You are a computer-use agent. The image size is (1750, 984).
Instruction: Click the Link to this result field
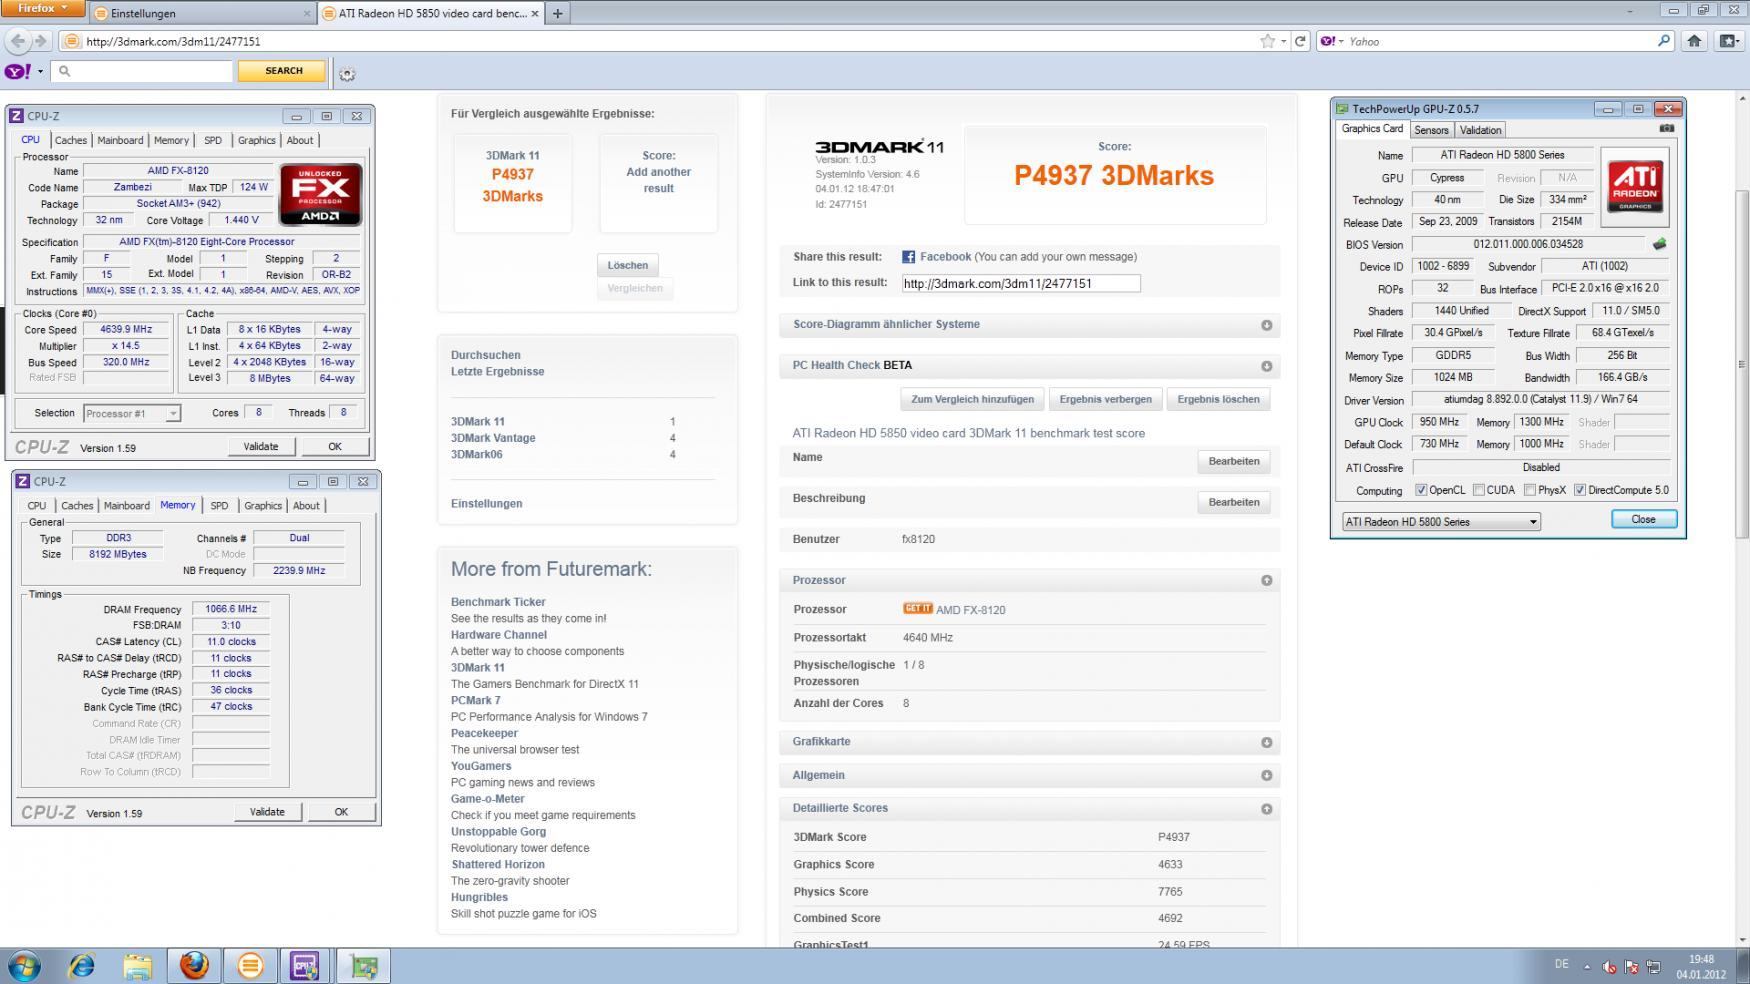click(1020, 283)
